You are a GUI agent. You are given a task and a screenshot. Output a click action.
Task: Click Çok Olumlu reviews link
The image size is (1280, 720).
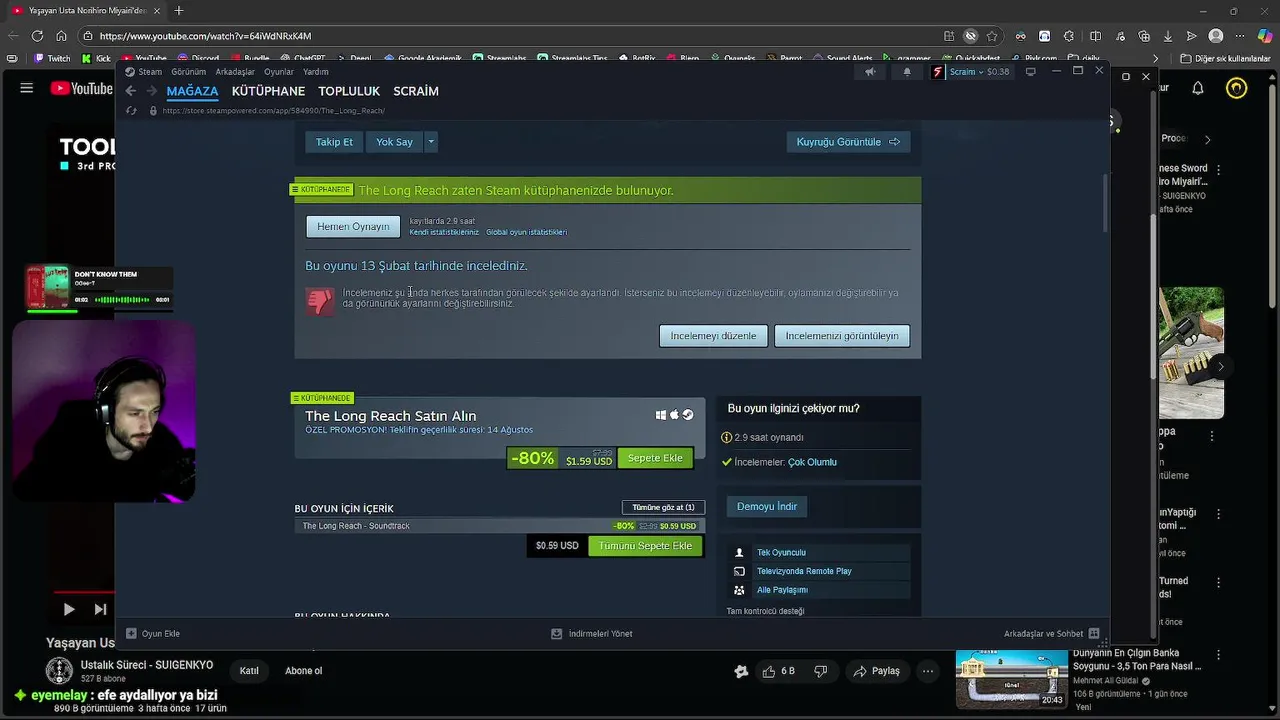[x=812, y=462]
